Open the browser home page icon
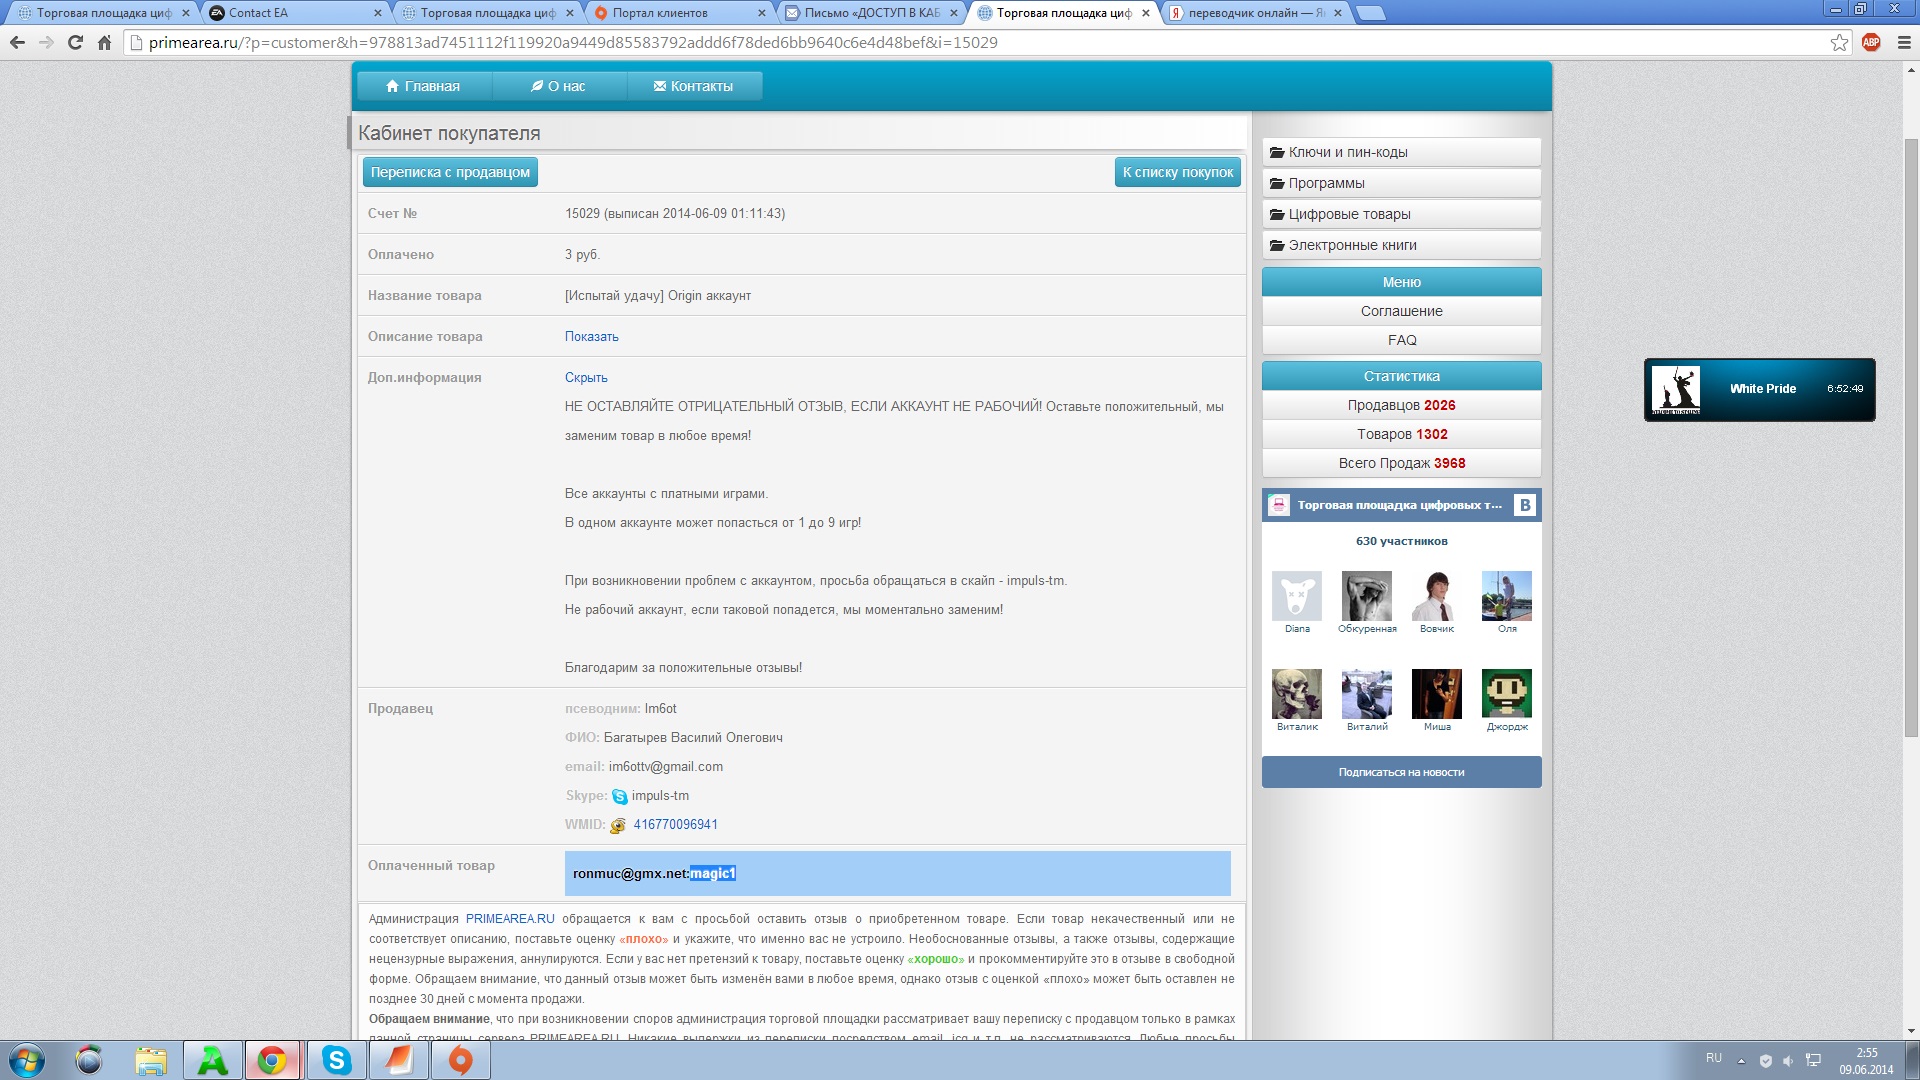Screen dimensions: 1920x1080 click(x=104, y=42)
